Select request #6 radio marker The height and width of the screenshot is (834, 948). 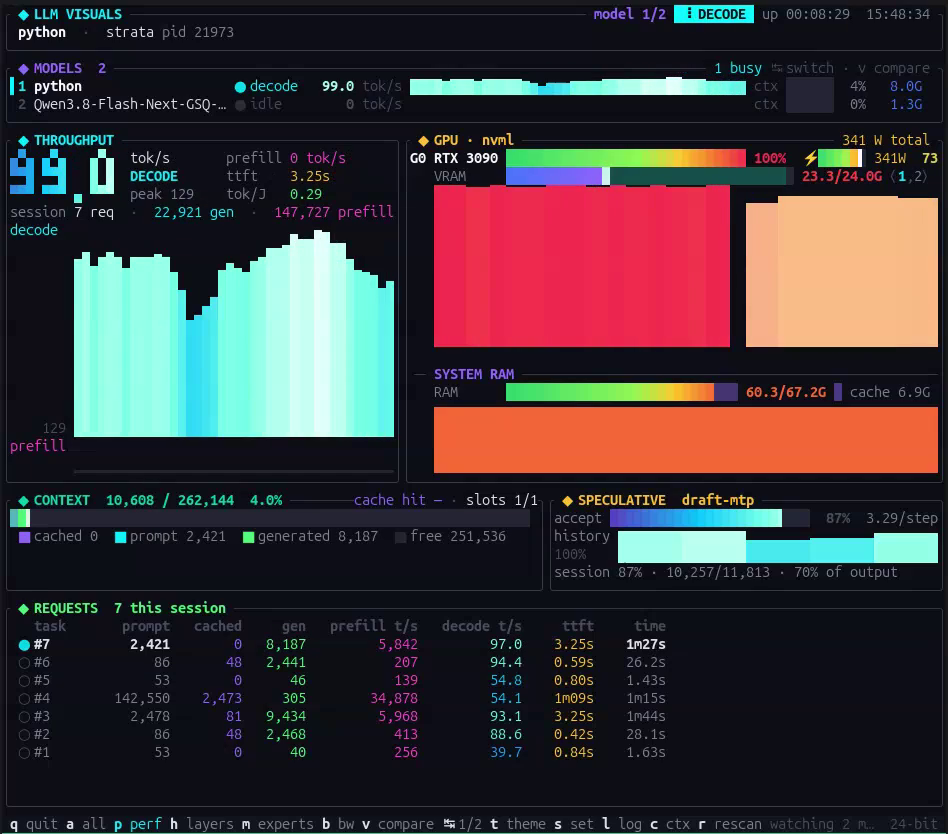coord(24,663)
